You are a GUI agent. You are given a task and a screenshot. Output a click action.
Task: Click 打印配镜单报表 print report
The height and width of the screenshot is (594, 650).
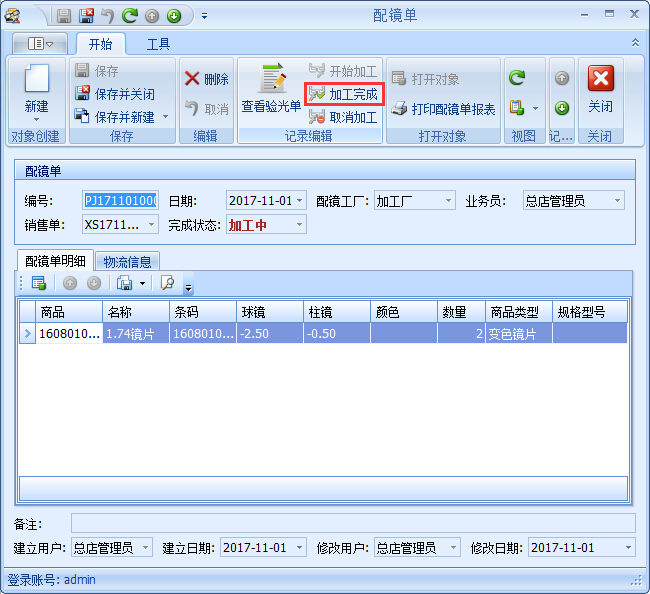[444, 109]
